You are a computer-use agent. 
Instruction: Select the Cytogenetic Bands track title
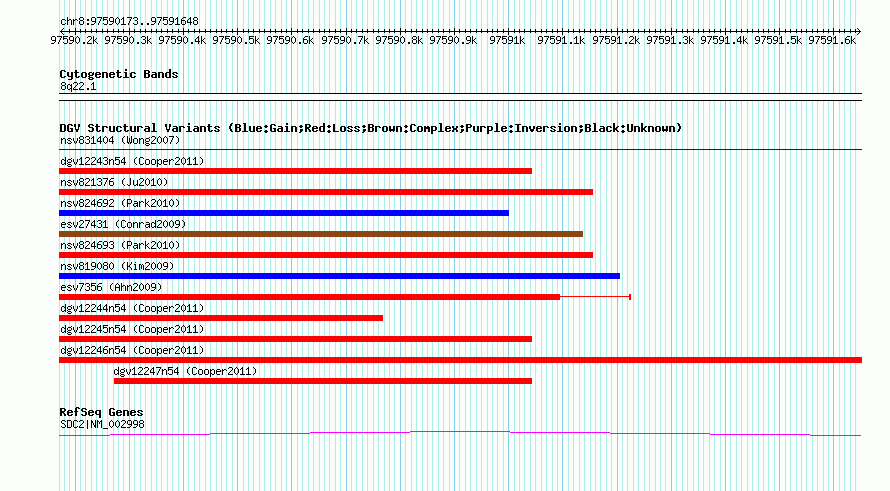click(x=119, y=74)
